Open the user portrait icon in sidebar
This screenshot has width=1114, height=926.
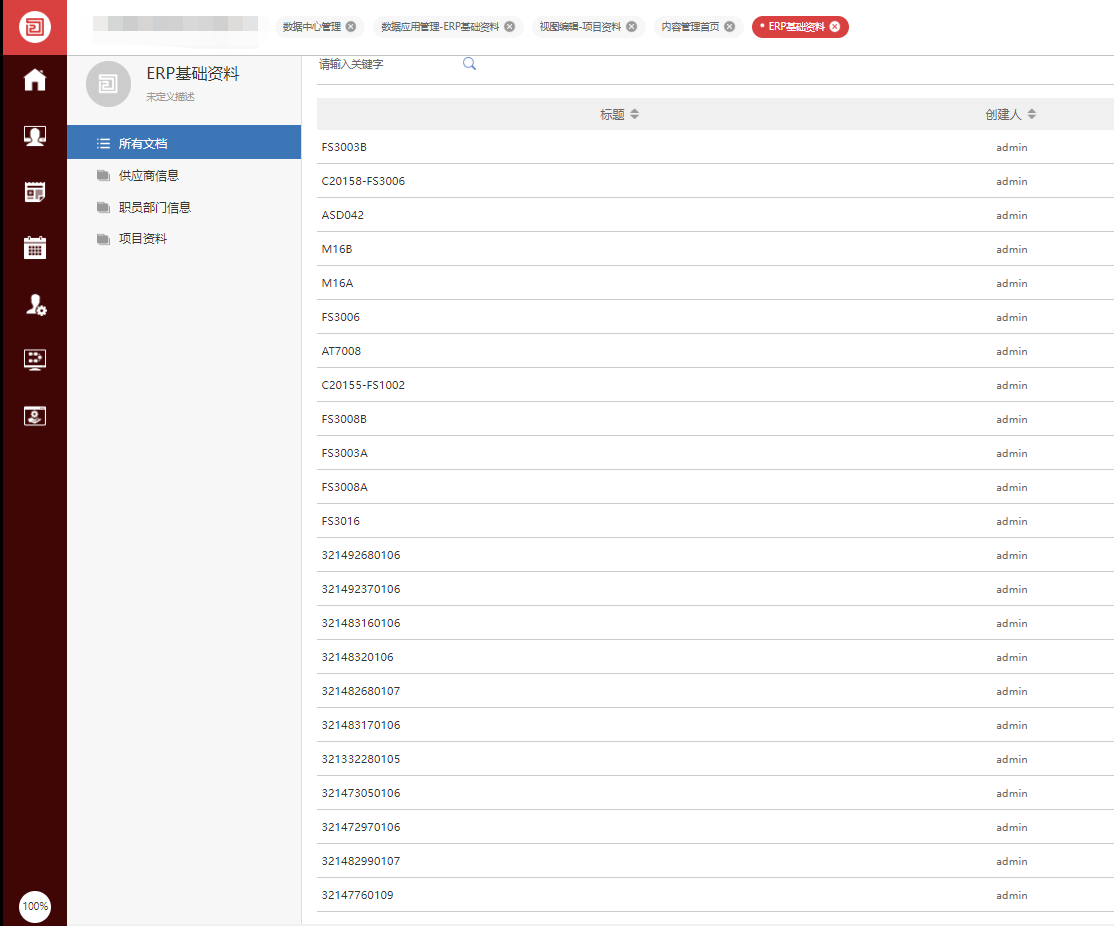34,136
